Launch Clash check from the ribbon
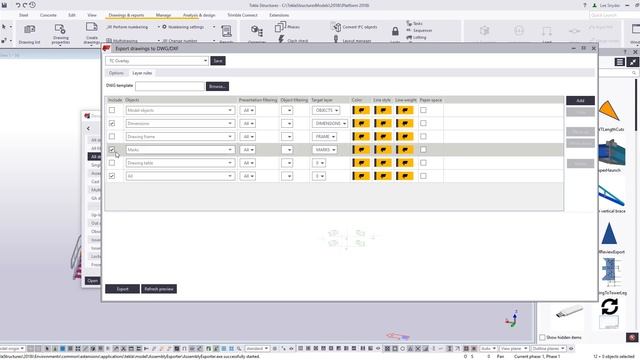The height and width of the screenshot is (360, 640). click(x=292, y=40)
